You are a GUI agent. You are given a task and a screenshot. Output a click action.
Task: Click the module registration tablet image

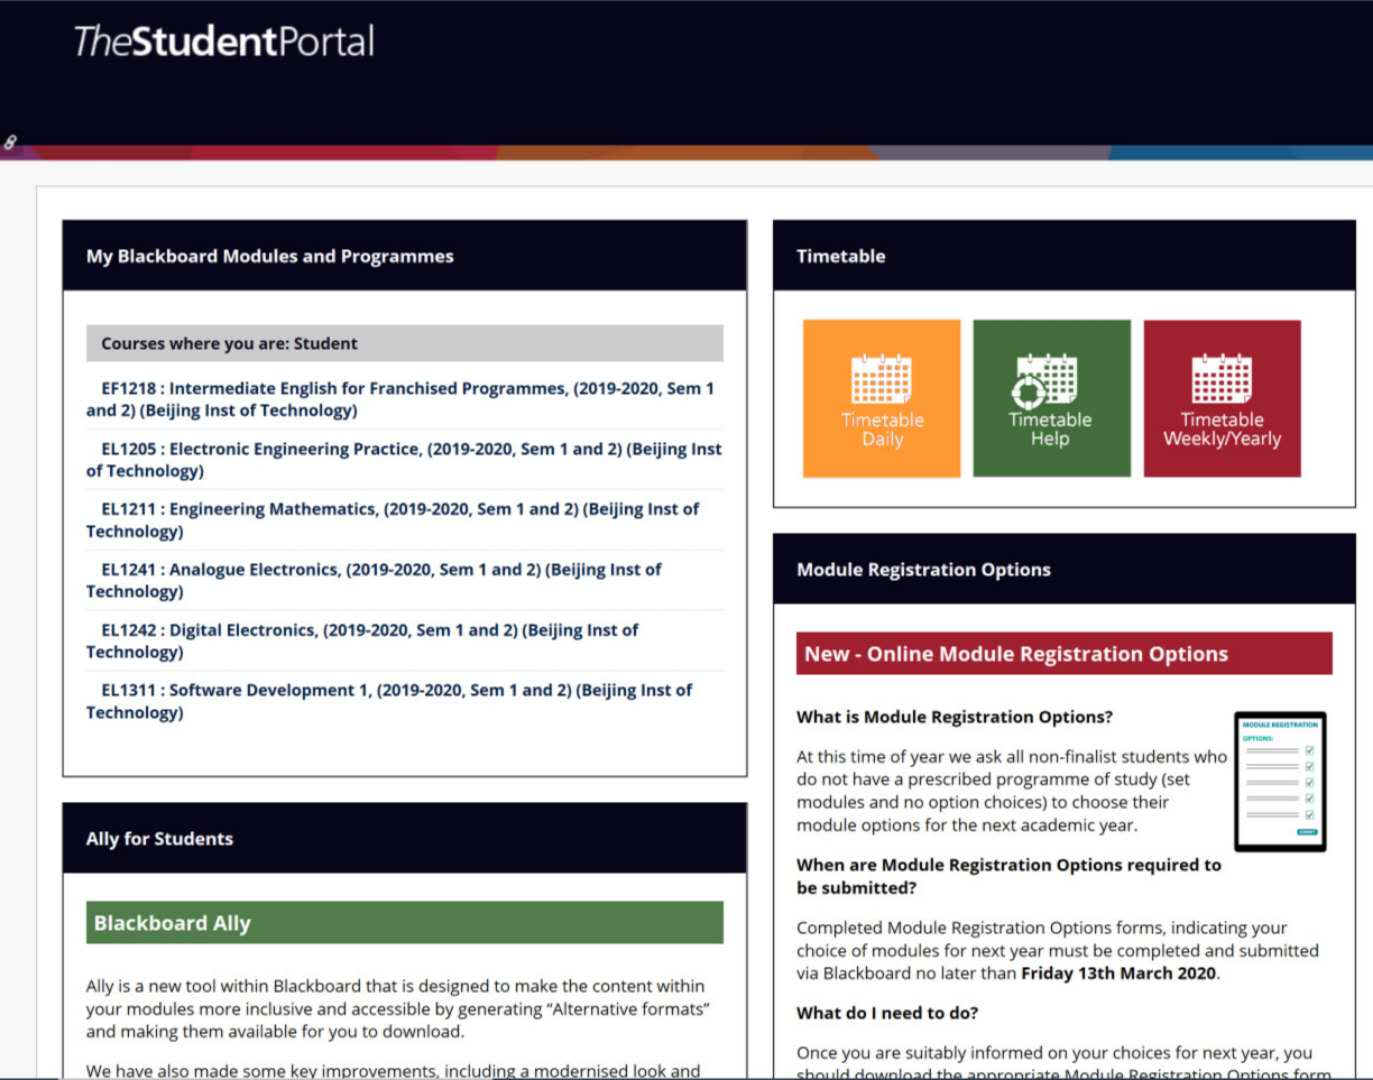1279,781
